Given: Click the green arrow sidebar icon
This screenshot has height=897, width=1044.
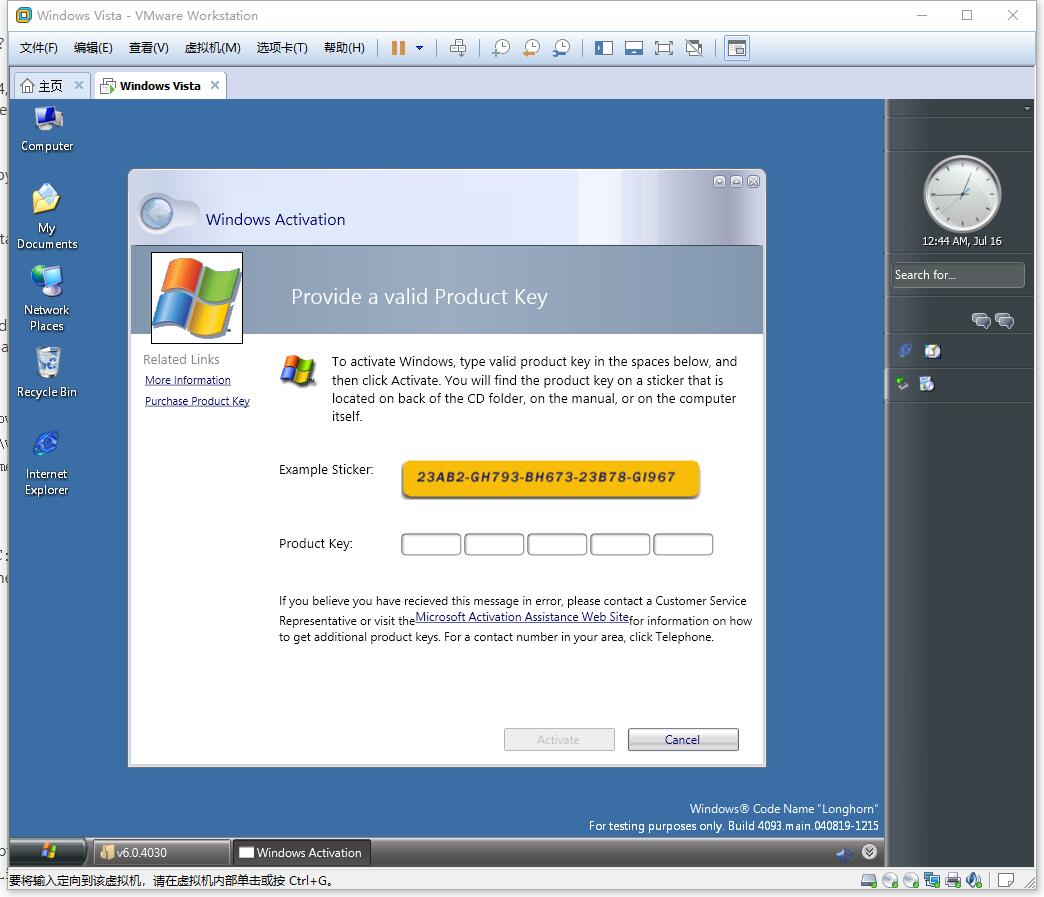Looking at the screenshot, I should pos(902,384).
